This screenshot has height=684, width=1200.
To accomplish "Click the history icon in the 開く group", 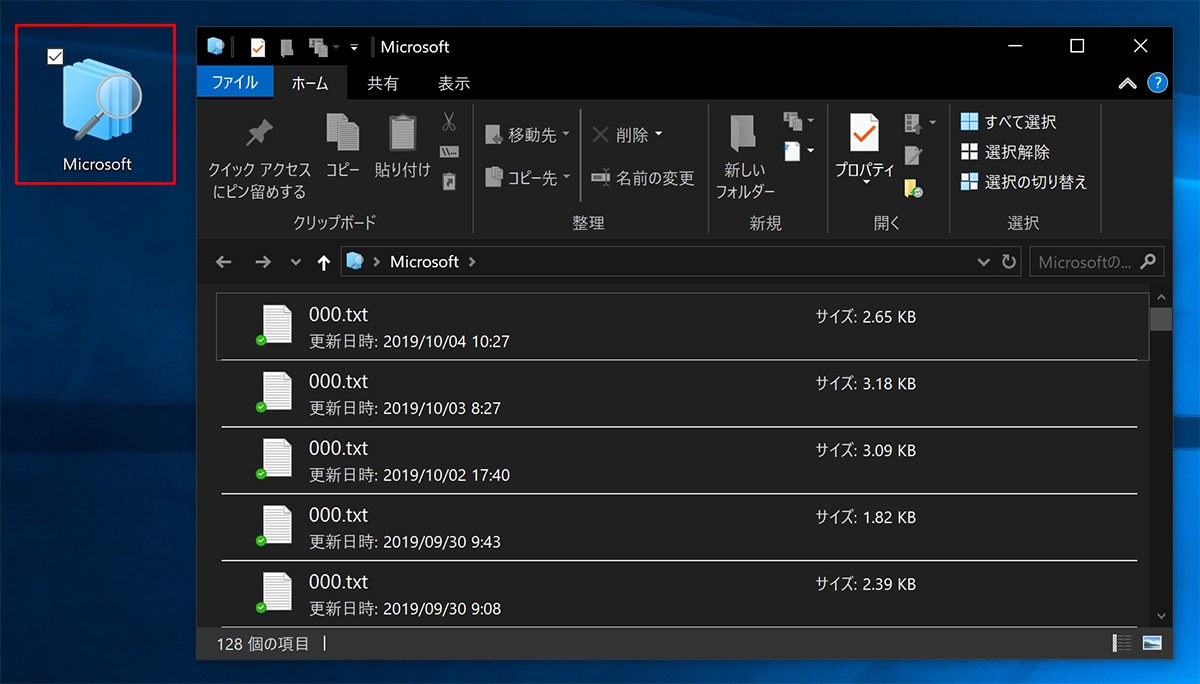I will [x=913, y=187].
